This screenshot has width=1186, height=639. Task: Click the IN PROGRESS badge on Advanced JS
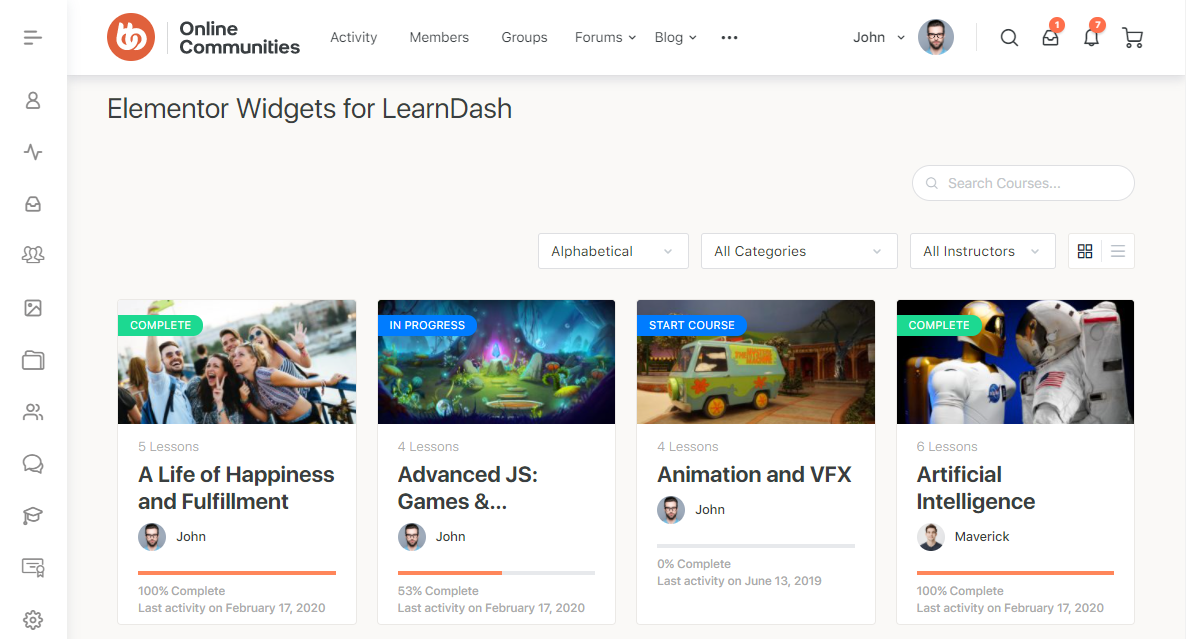(x=428, y=325)
